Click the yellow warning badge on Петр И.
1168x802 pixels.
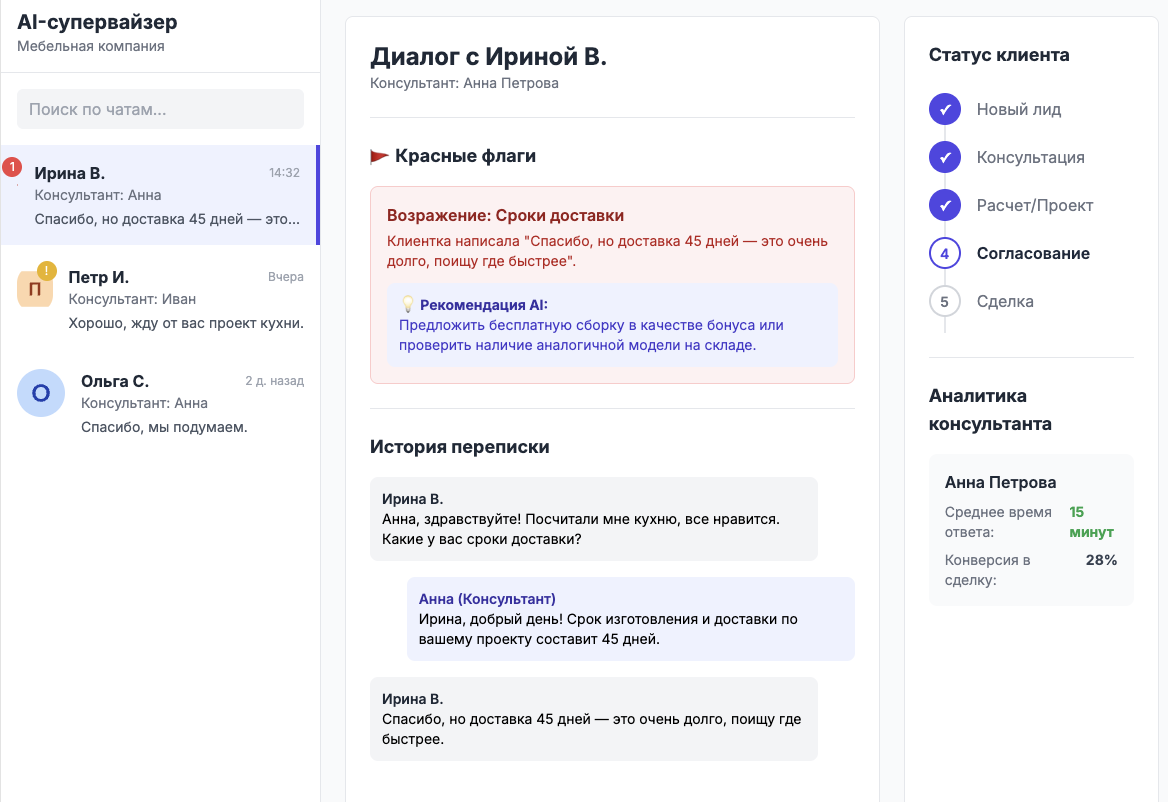pos(46,270)
